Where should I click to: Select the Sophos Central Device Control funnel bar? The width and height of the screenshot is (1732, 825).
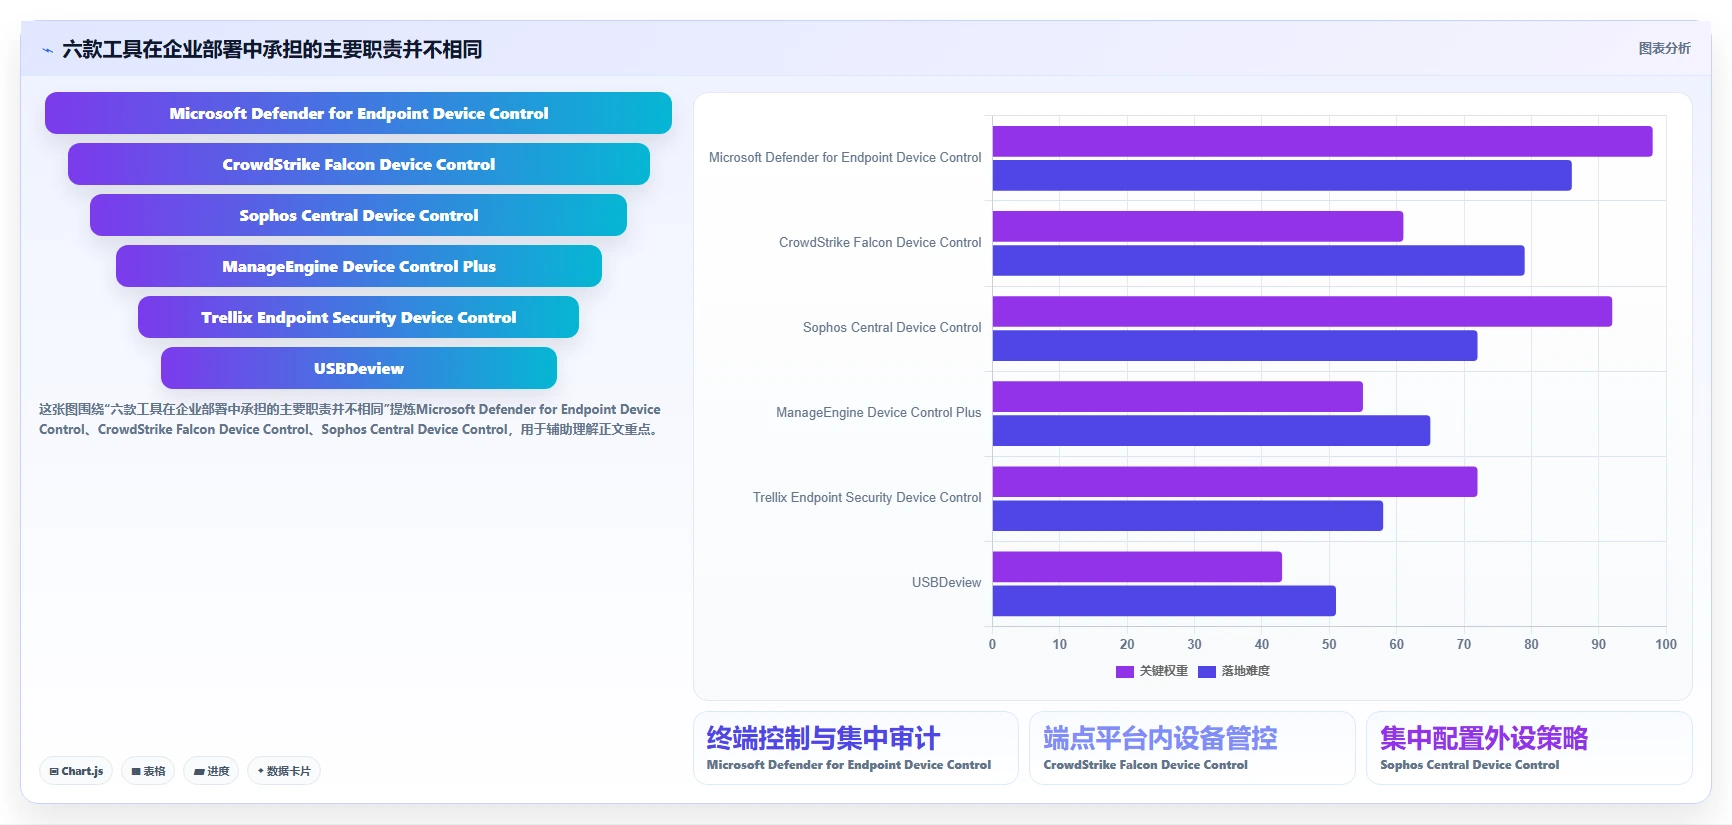358,215
